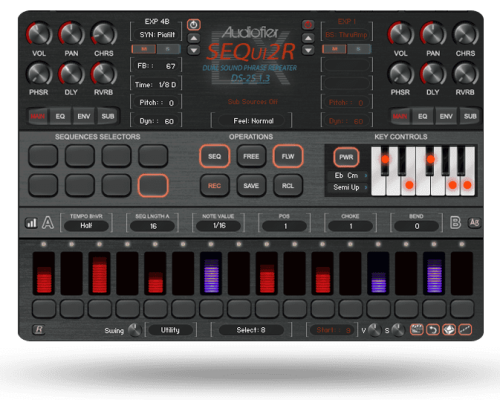Click the REC button
Image resolution: width=500 pixels, height=400 pixels.
(215, 186)
